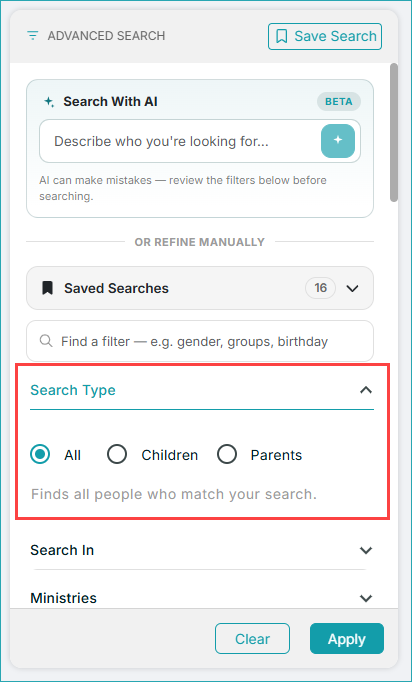Click the 16 count badge on Saved Searches
Screen dimensions: 412x682
[x=321, y=288]
